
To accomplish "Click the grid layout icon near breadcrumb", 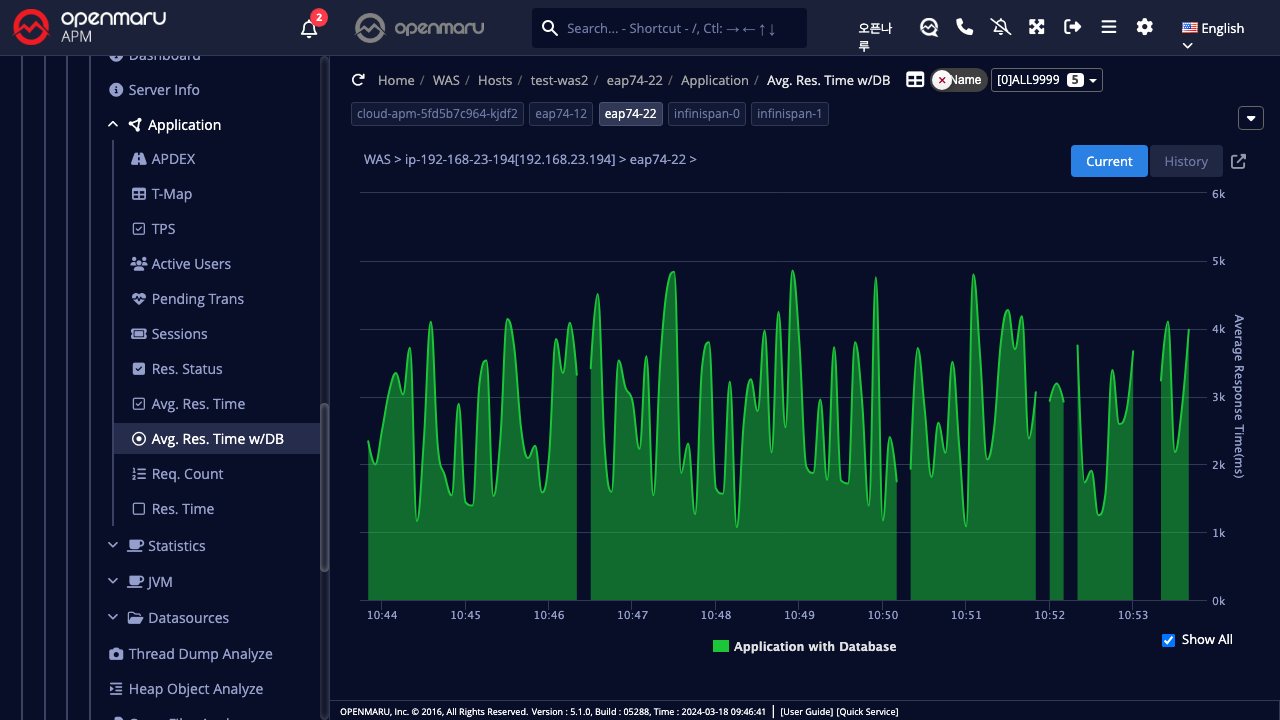I will [915, 80].
